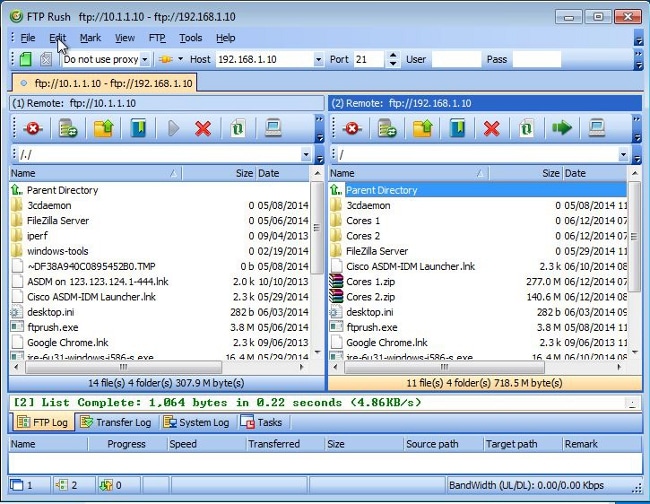The height and width of the screenshot is (504, 650).
Task: Select the ftp://10.1.1.10 - ftp://192.168.1.10 session tab
Action: (105, 83)
